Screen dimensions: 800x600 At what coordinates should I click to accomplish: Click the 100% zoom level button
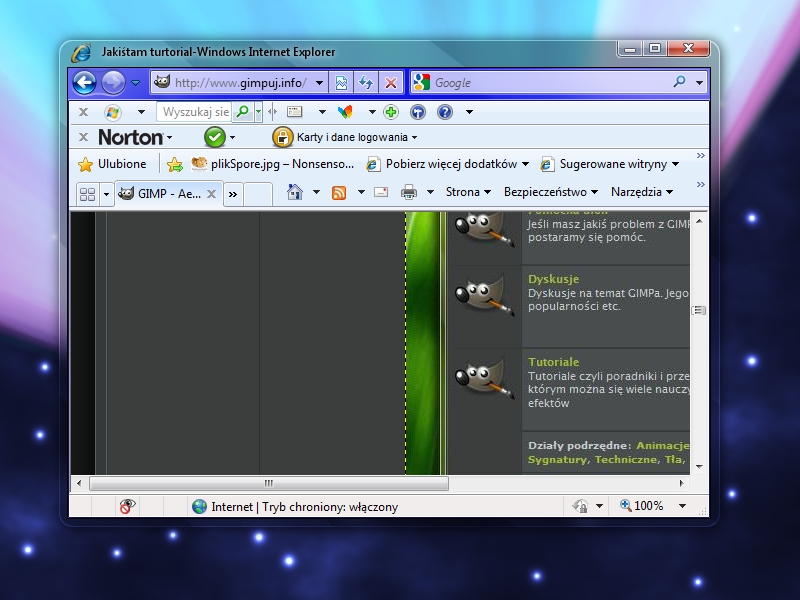(x=641, y=506)
